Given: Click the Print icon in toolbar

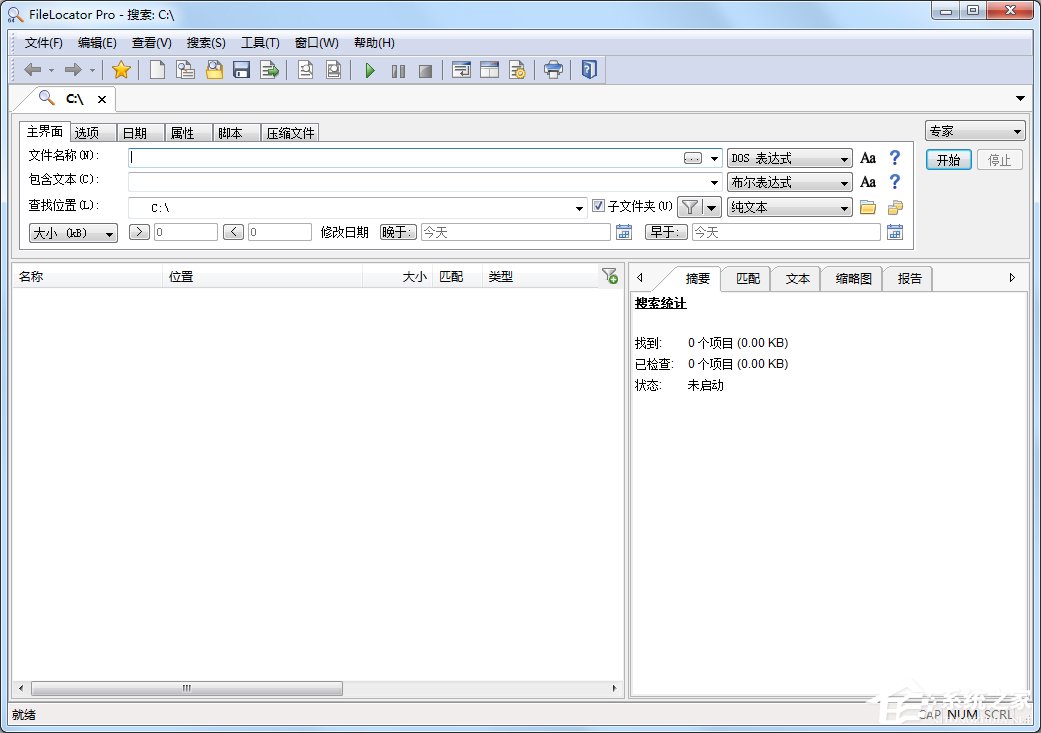Looking at the screenshot, I should coord(553,70).
